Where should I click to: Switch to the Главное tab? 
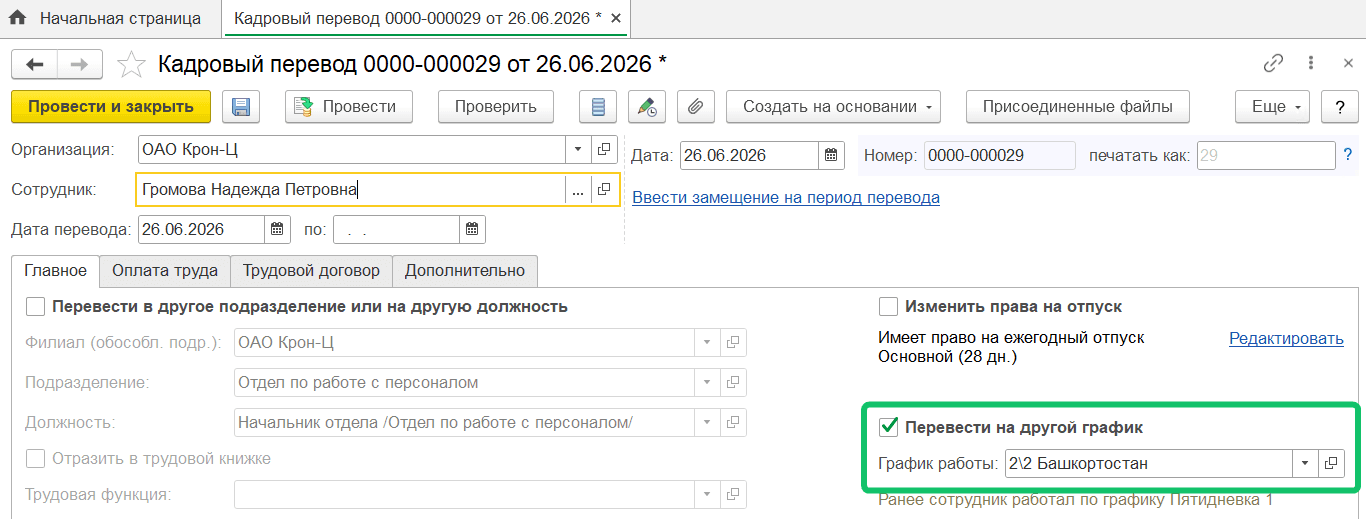tap(56, 270)
